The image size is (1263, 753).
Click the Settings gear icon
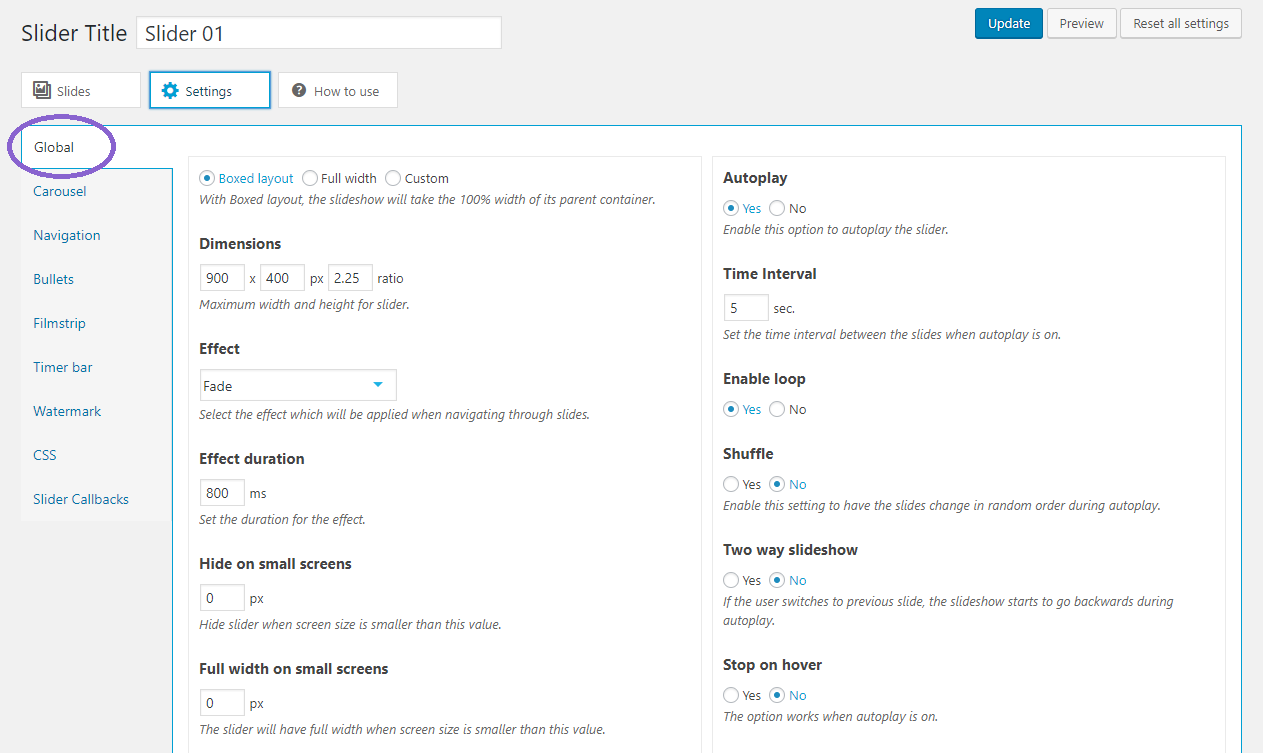click(x=170, y=90)
